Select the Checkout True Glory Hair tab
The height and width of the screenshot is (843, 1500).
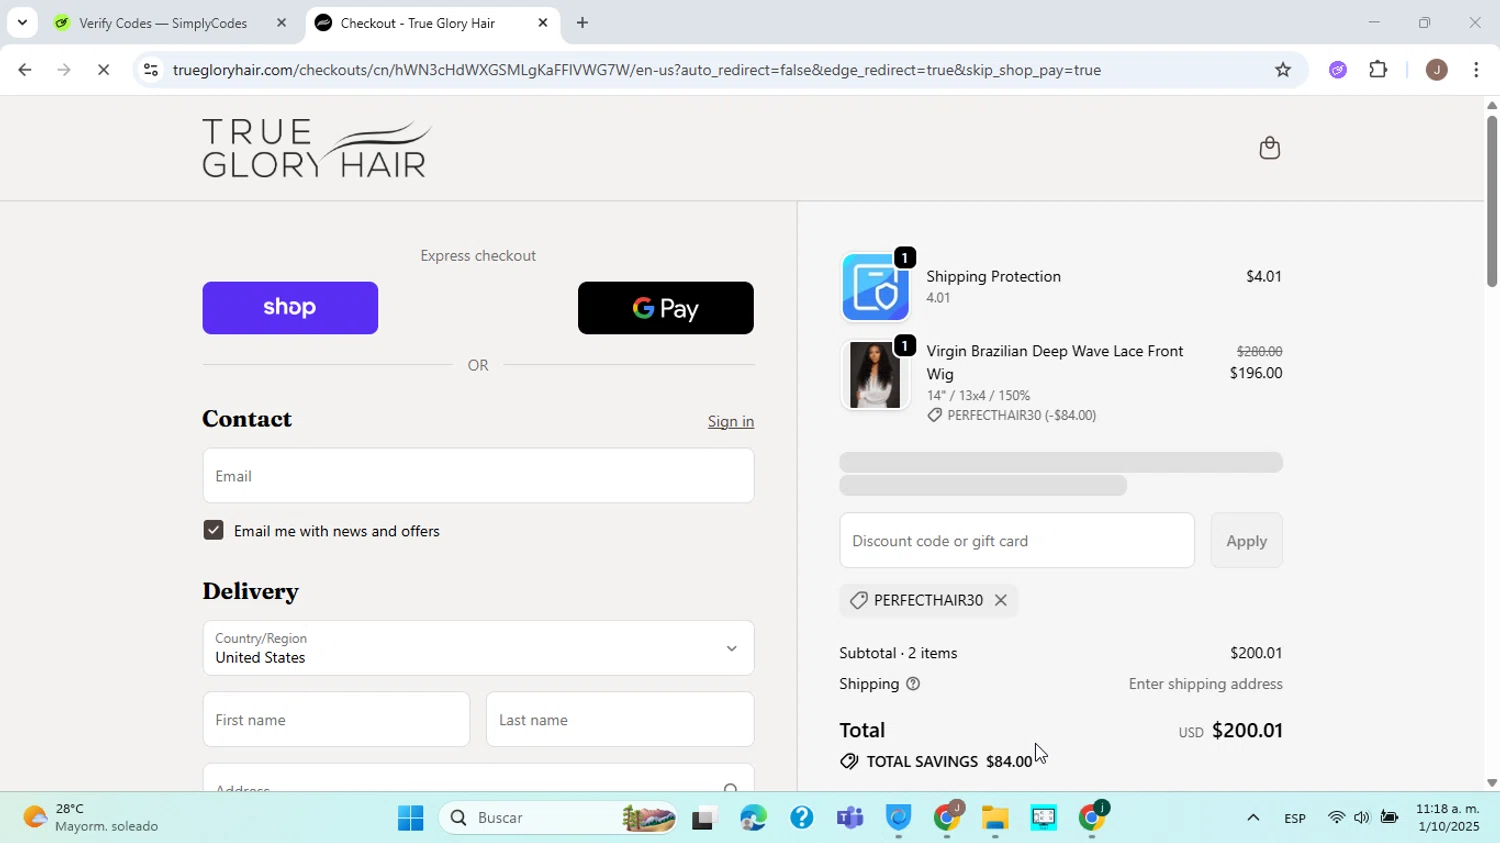point(418,22)
